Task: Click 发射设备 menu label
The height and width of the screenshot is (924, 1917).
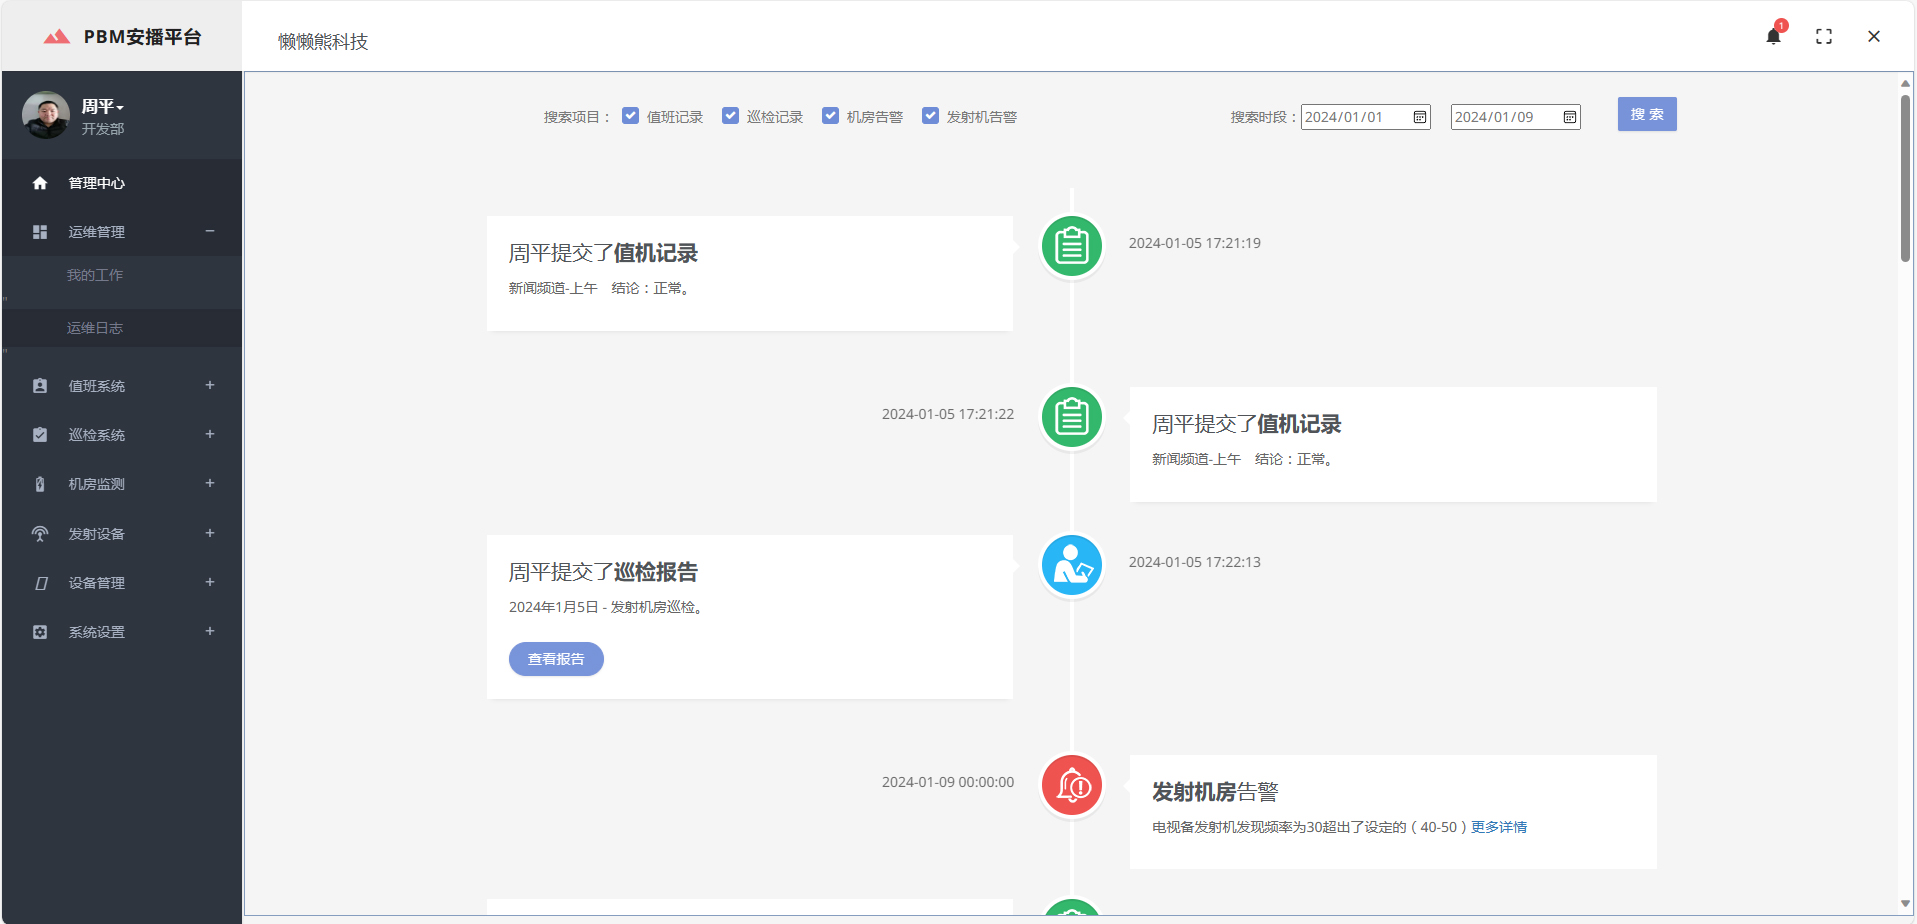Action: pyautogui.click(x=97, y=534)
